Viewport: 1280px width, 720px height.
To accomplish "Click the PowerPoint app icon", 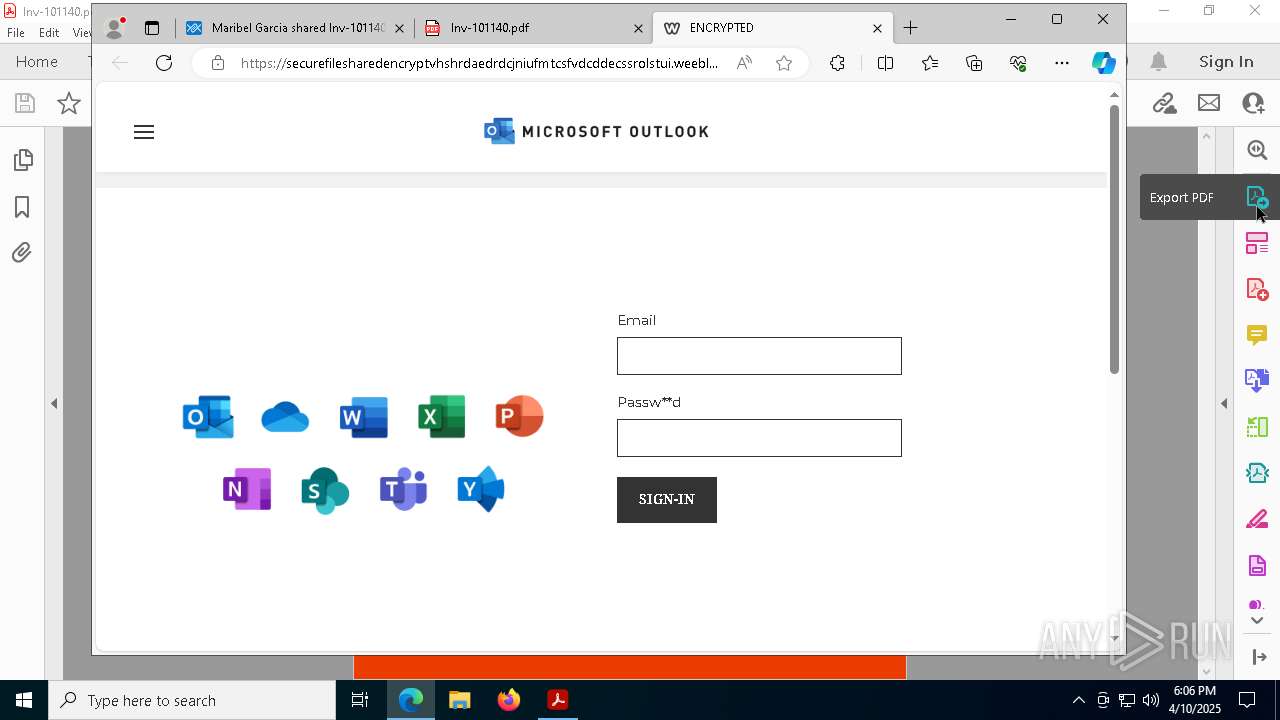I will click(x=519, y=416).
